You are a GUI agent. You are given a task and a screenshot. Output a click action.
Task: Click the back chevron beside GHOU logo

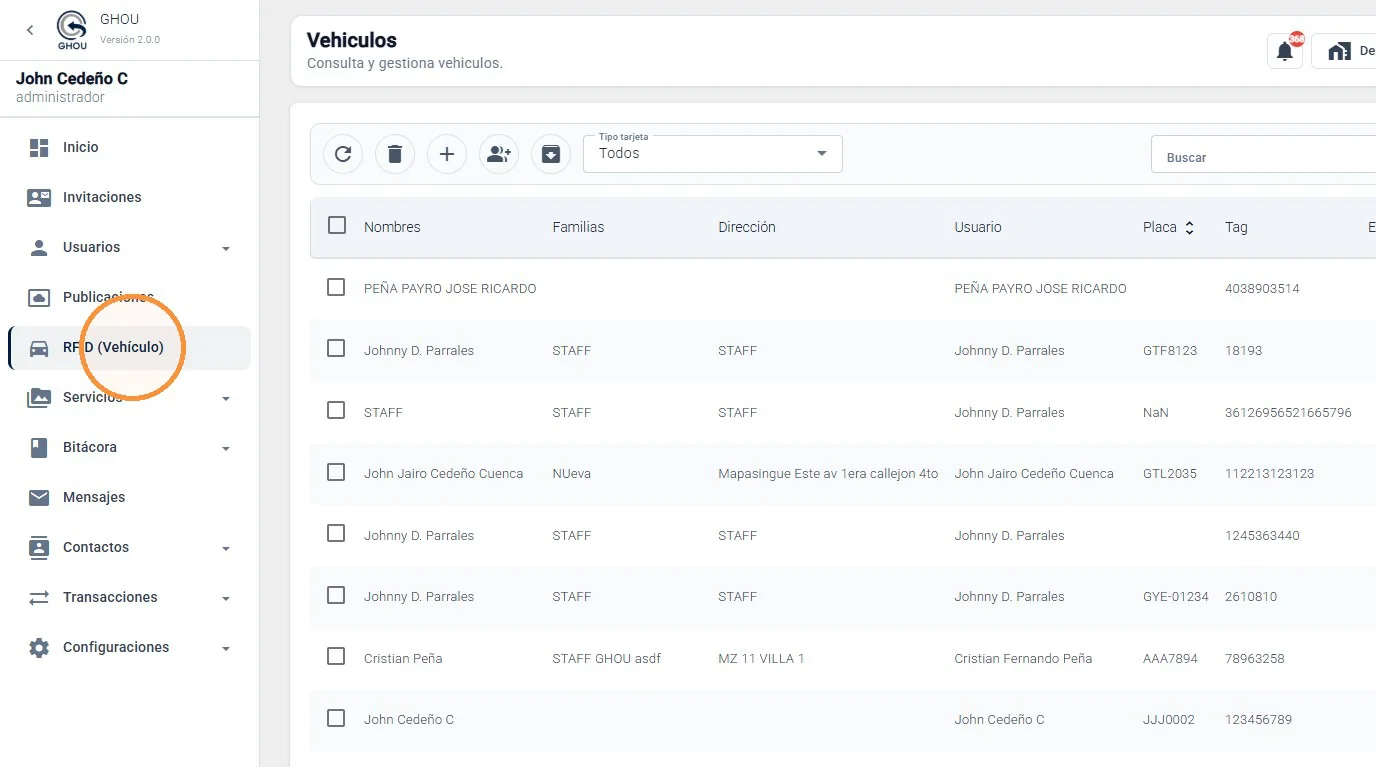(30, 30)
